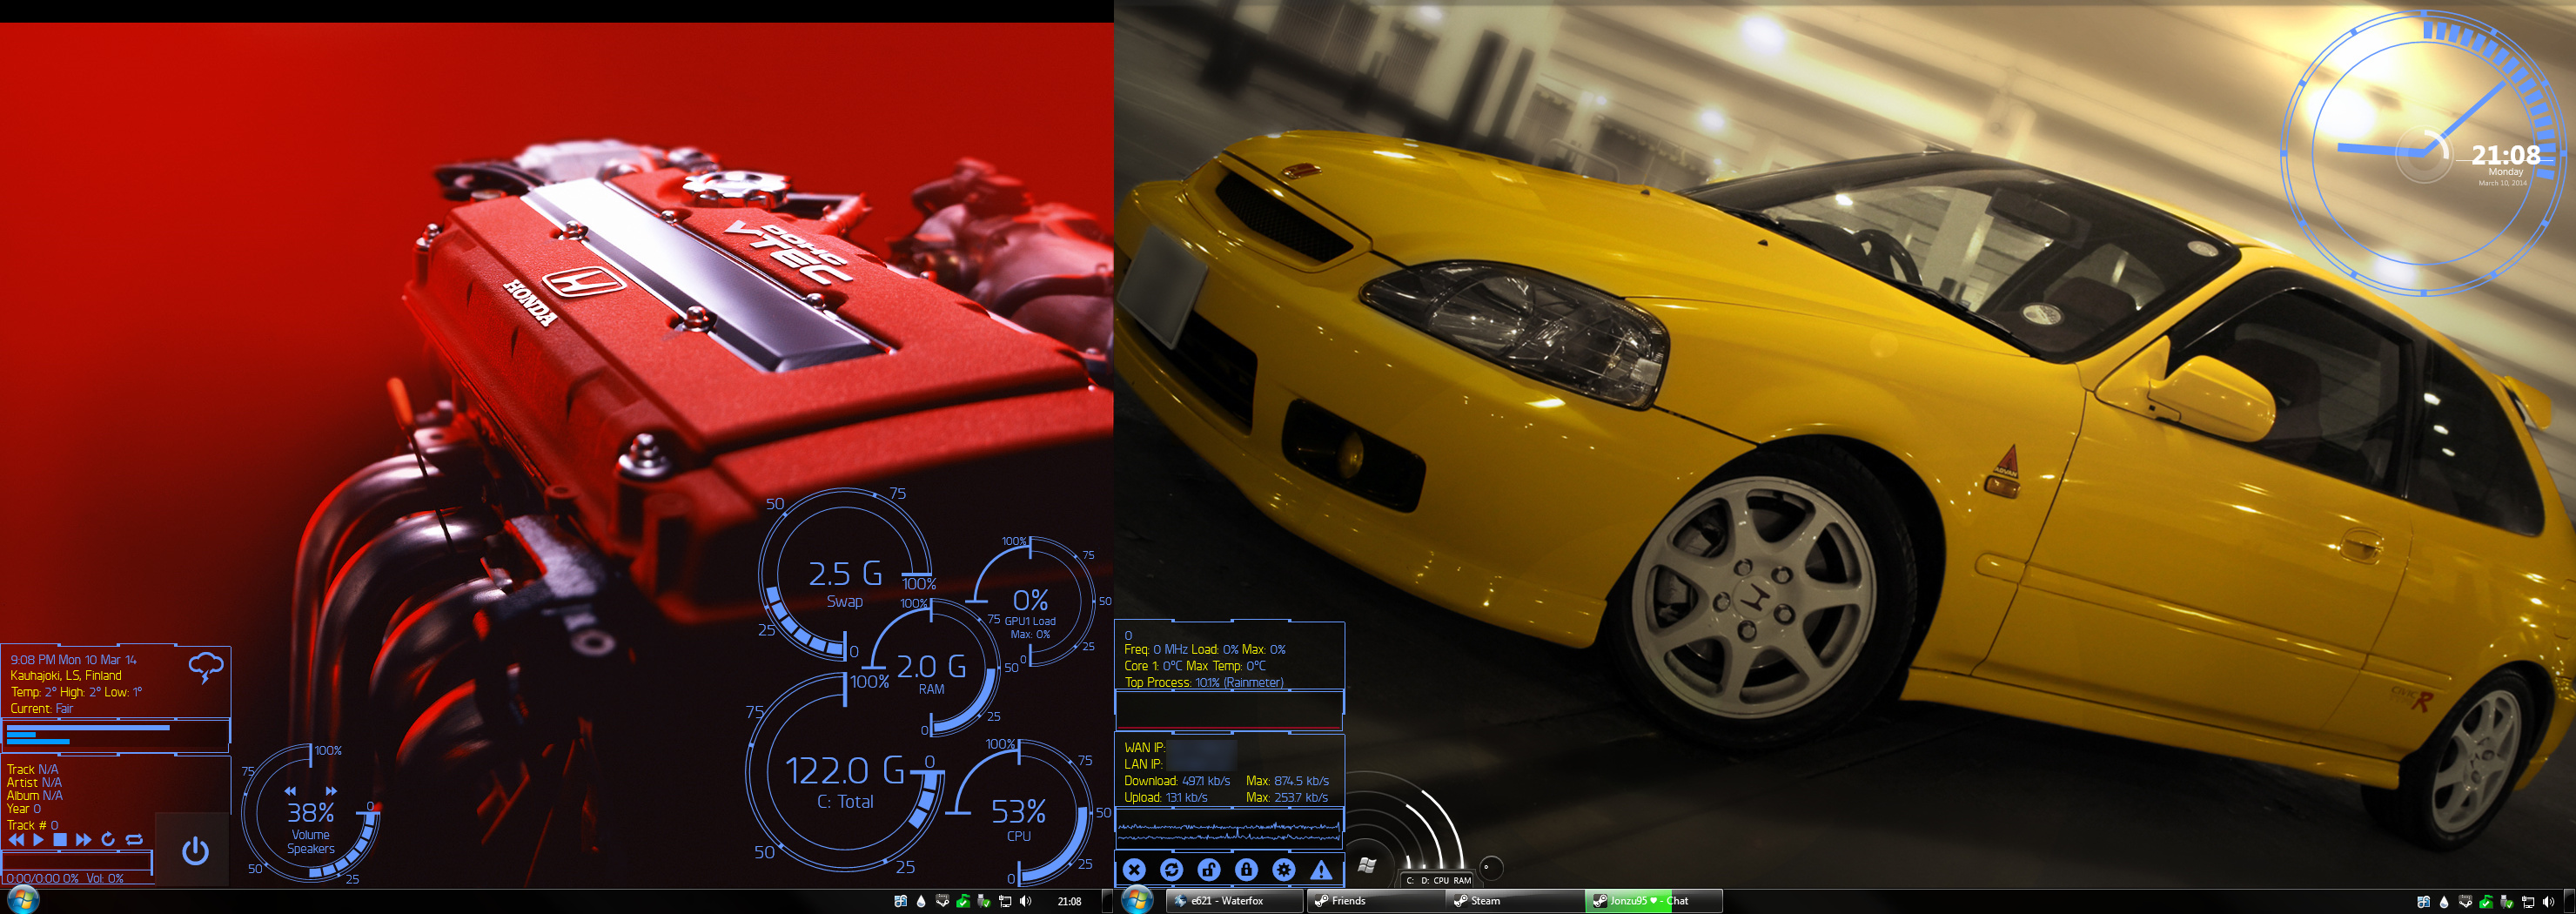Click the "Max: 874.5 kb/s" download maximum
2576x914 pixels.
click(1288, 781)
